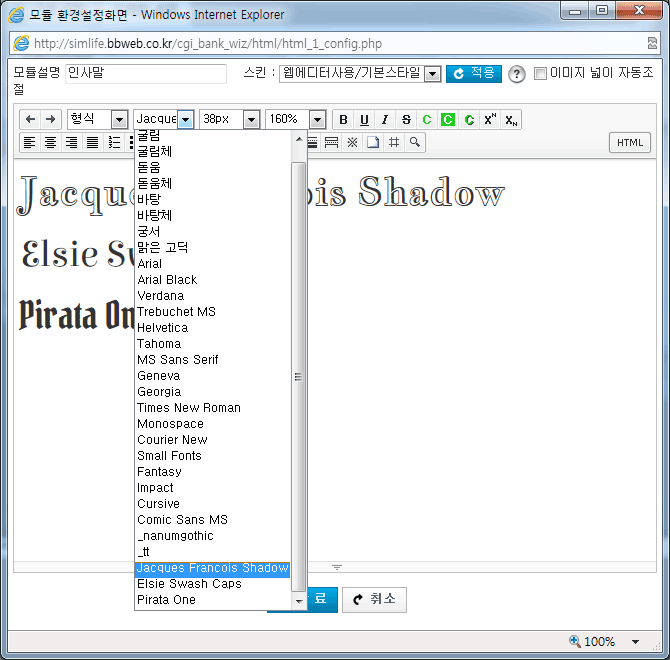The height and width of the screenshot is (660, 670).
Task: Pick Comic Sans MS in font list
Action: coord(182,520)
